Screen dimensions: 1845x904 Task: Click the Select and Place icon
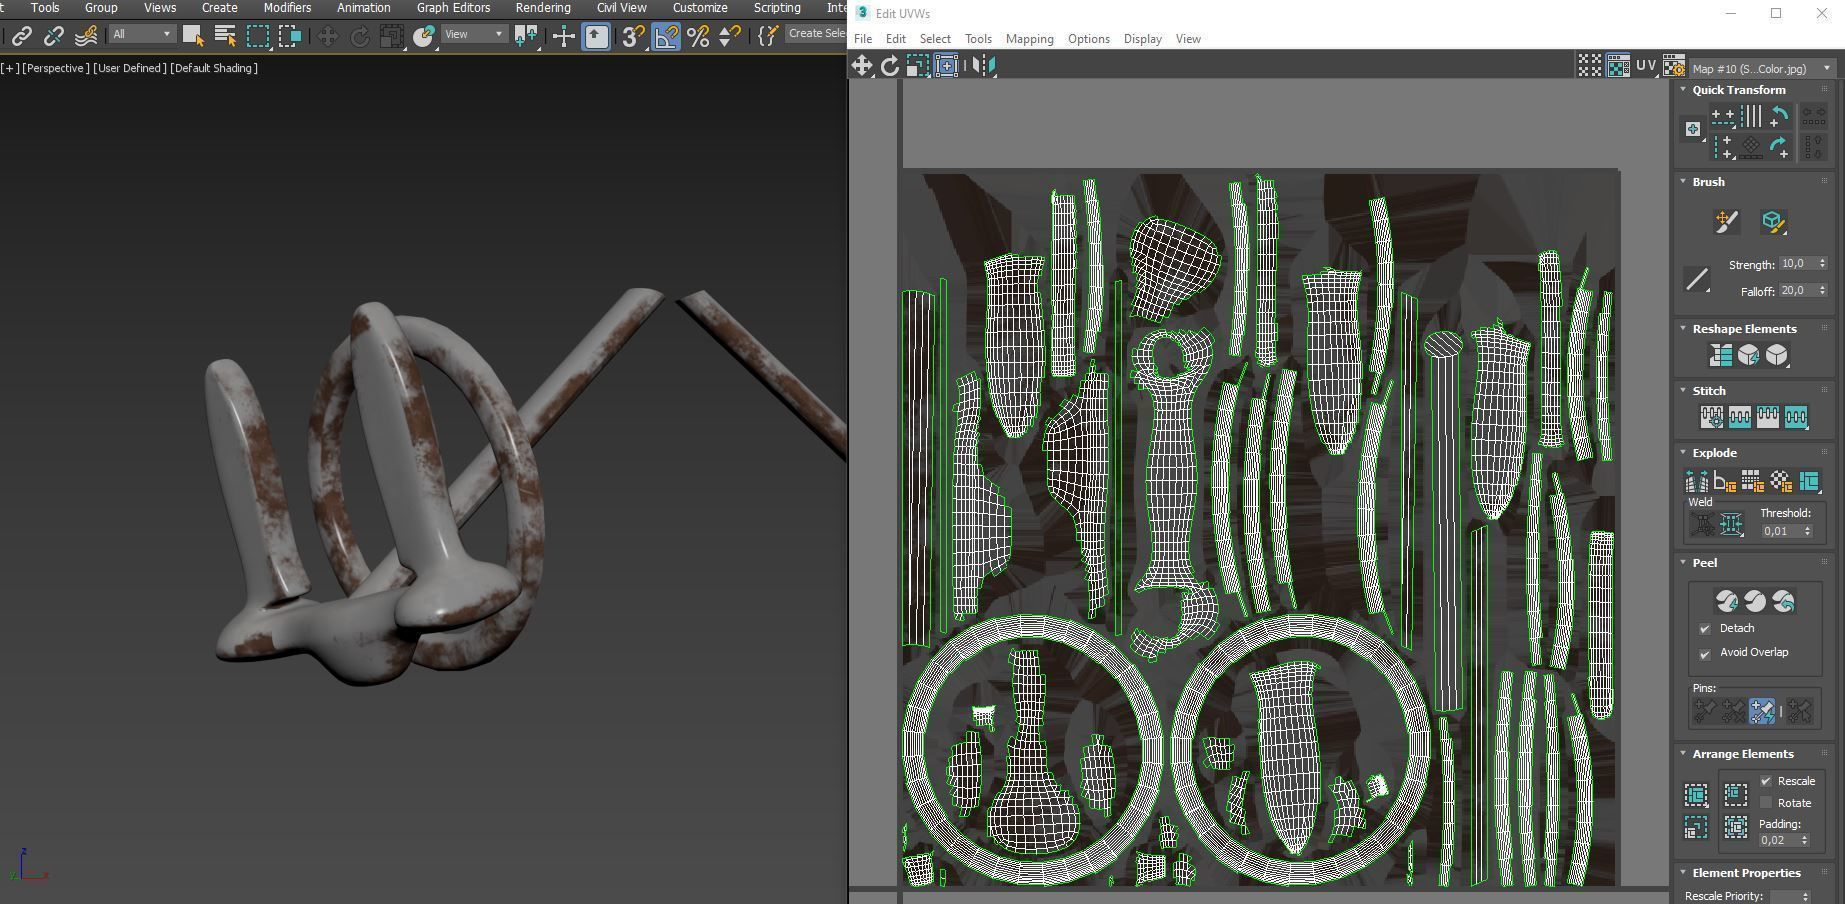point(424,37)
